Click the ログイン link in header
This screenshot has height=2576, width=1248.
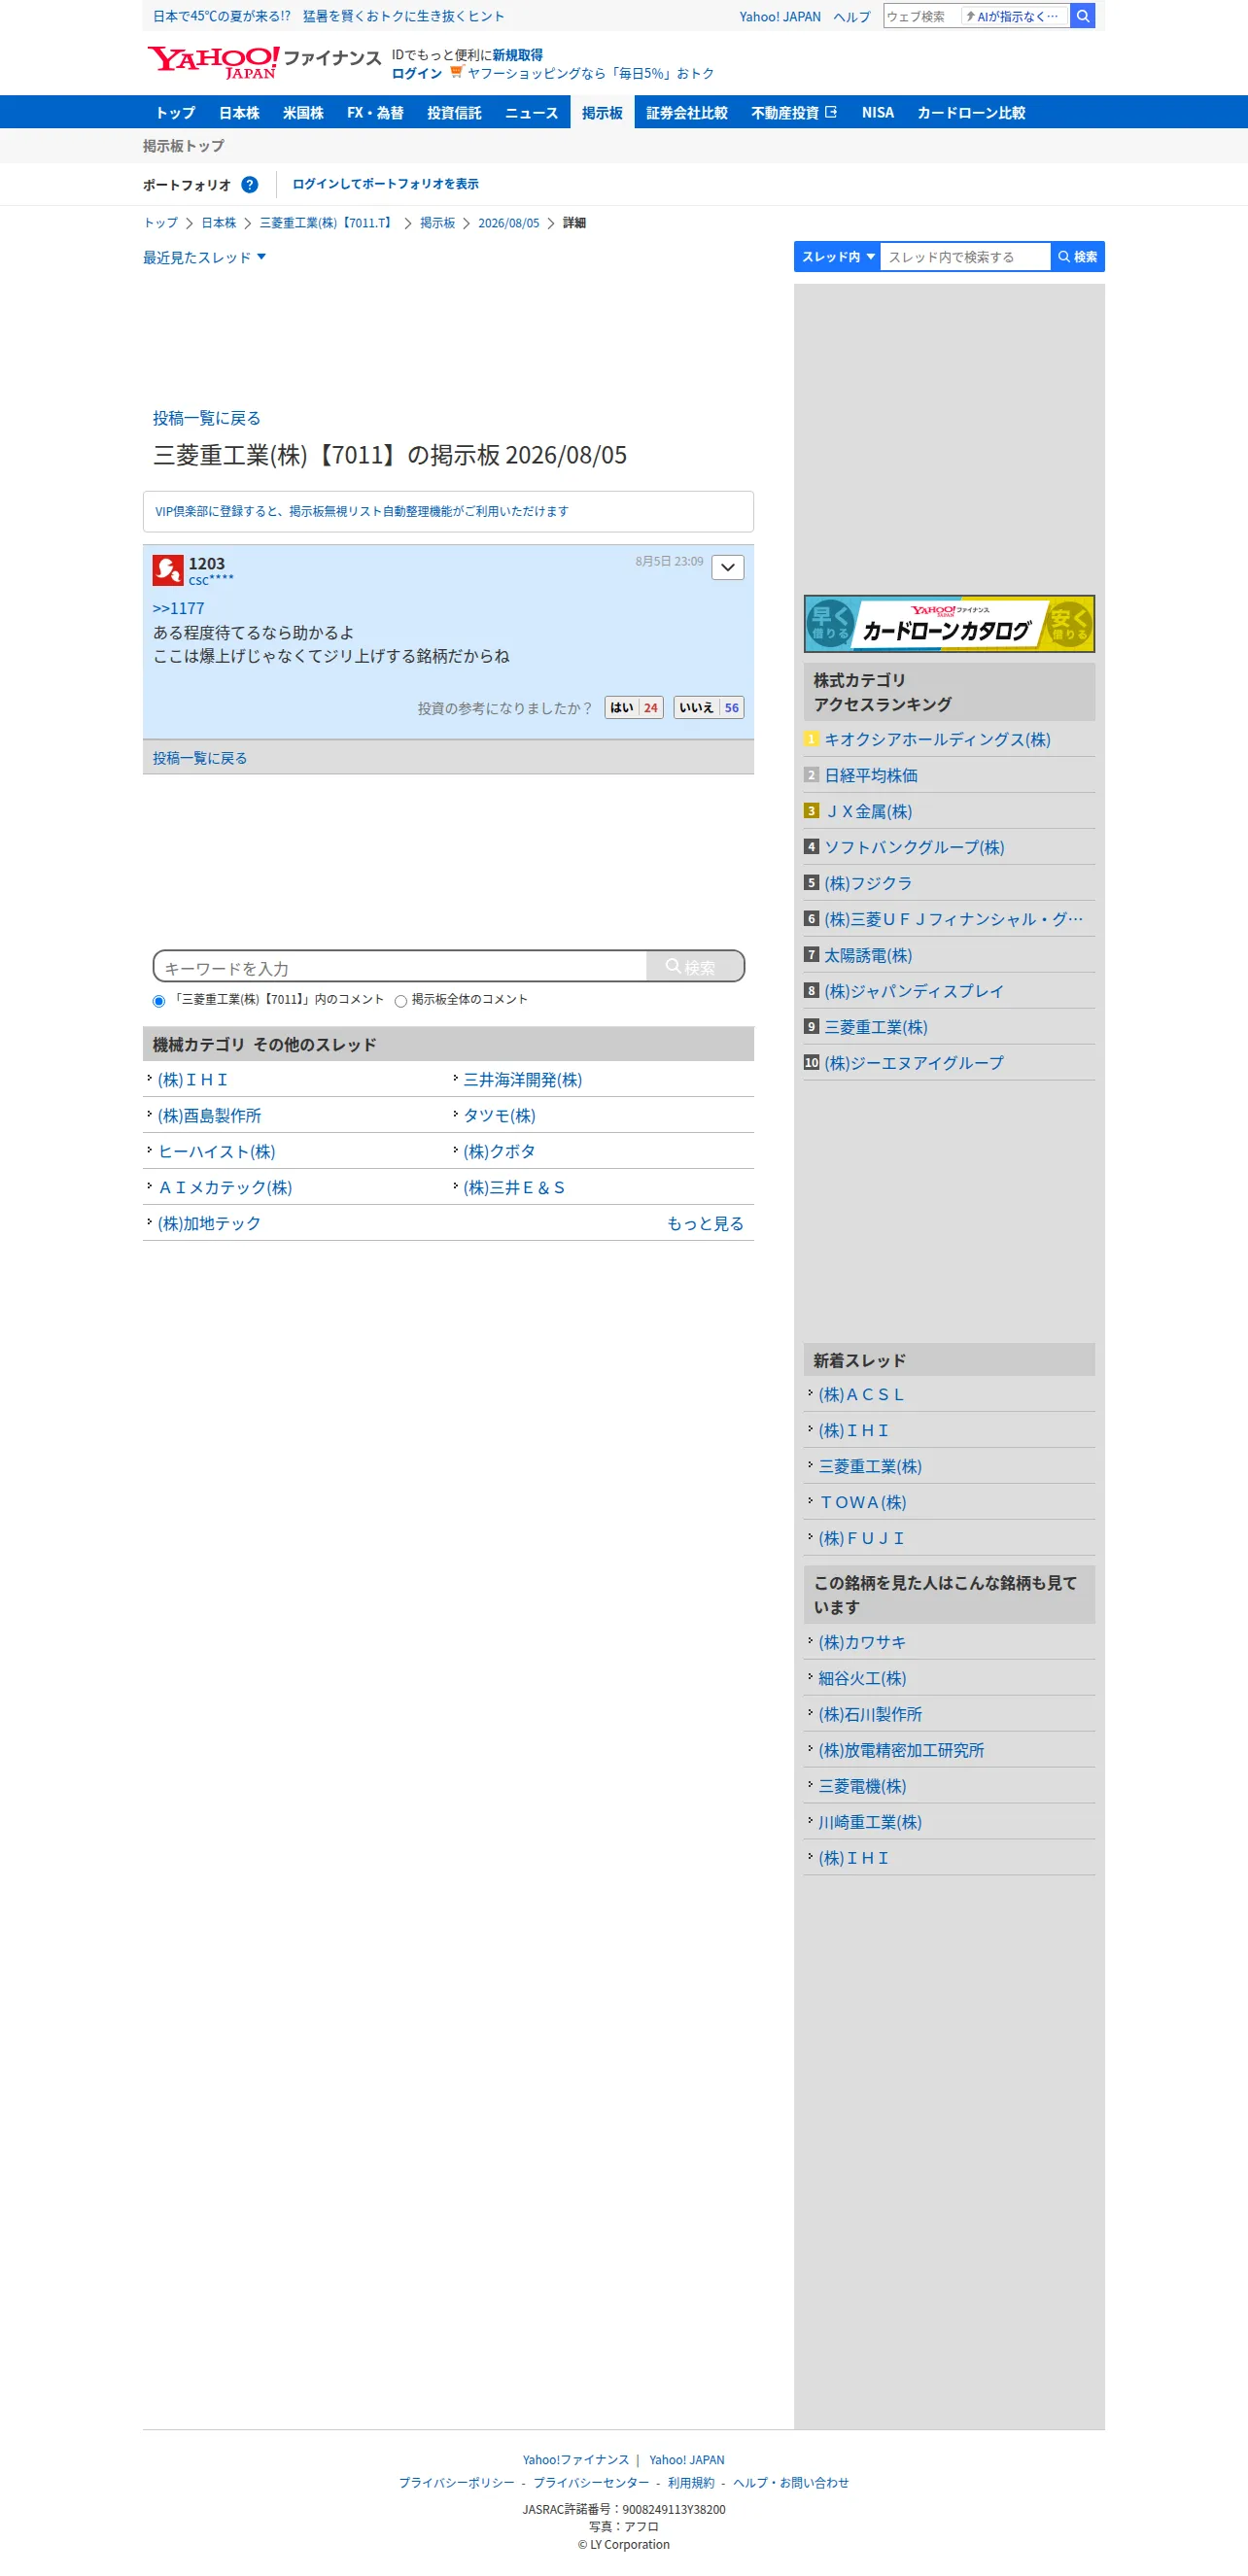pos(417,73)
